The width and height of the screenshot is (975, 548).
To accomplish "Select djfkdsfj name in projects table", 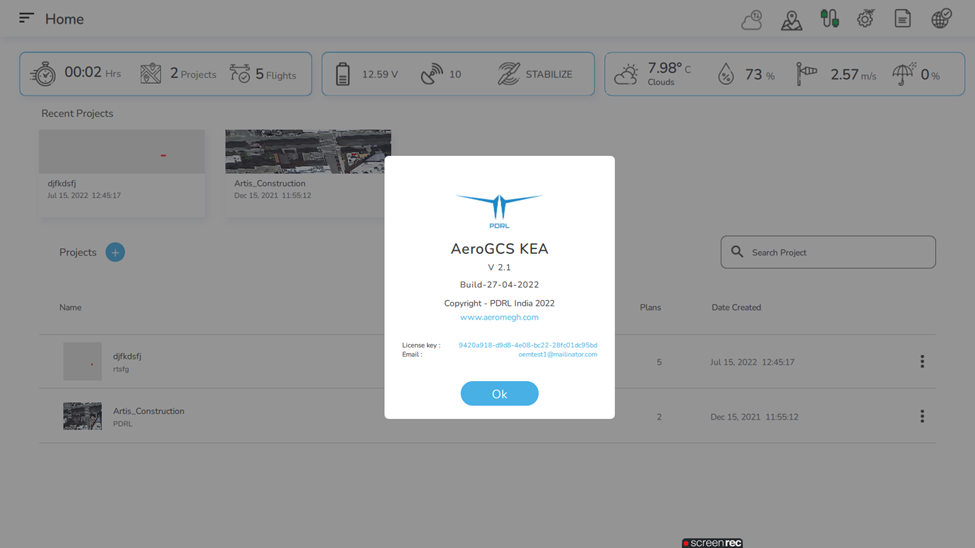I will click(127, 356).
